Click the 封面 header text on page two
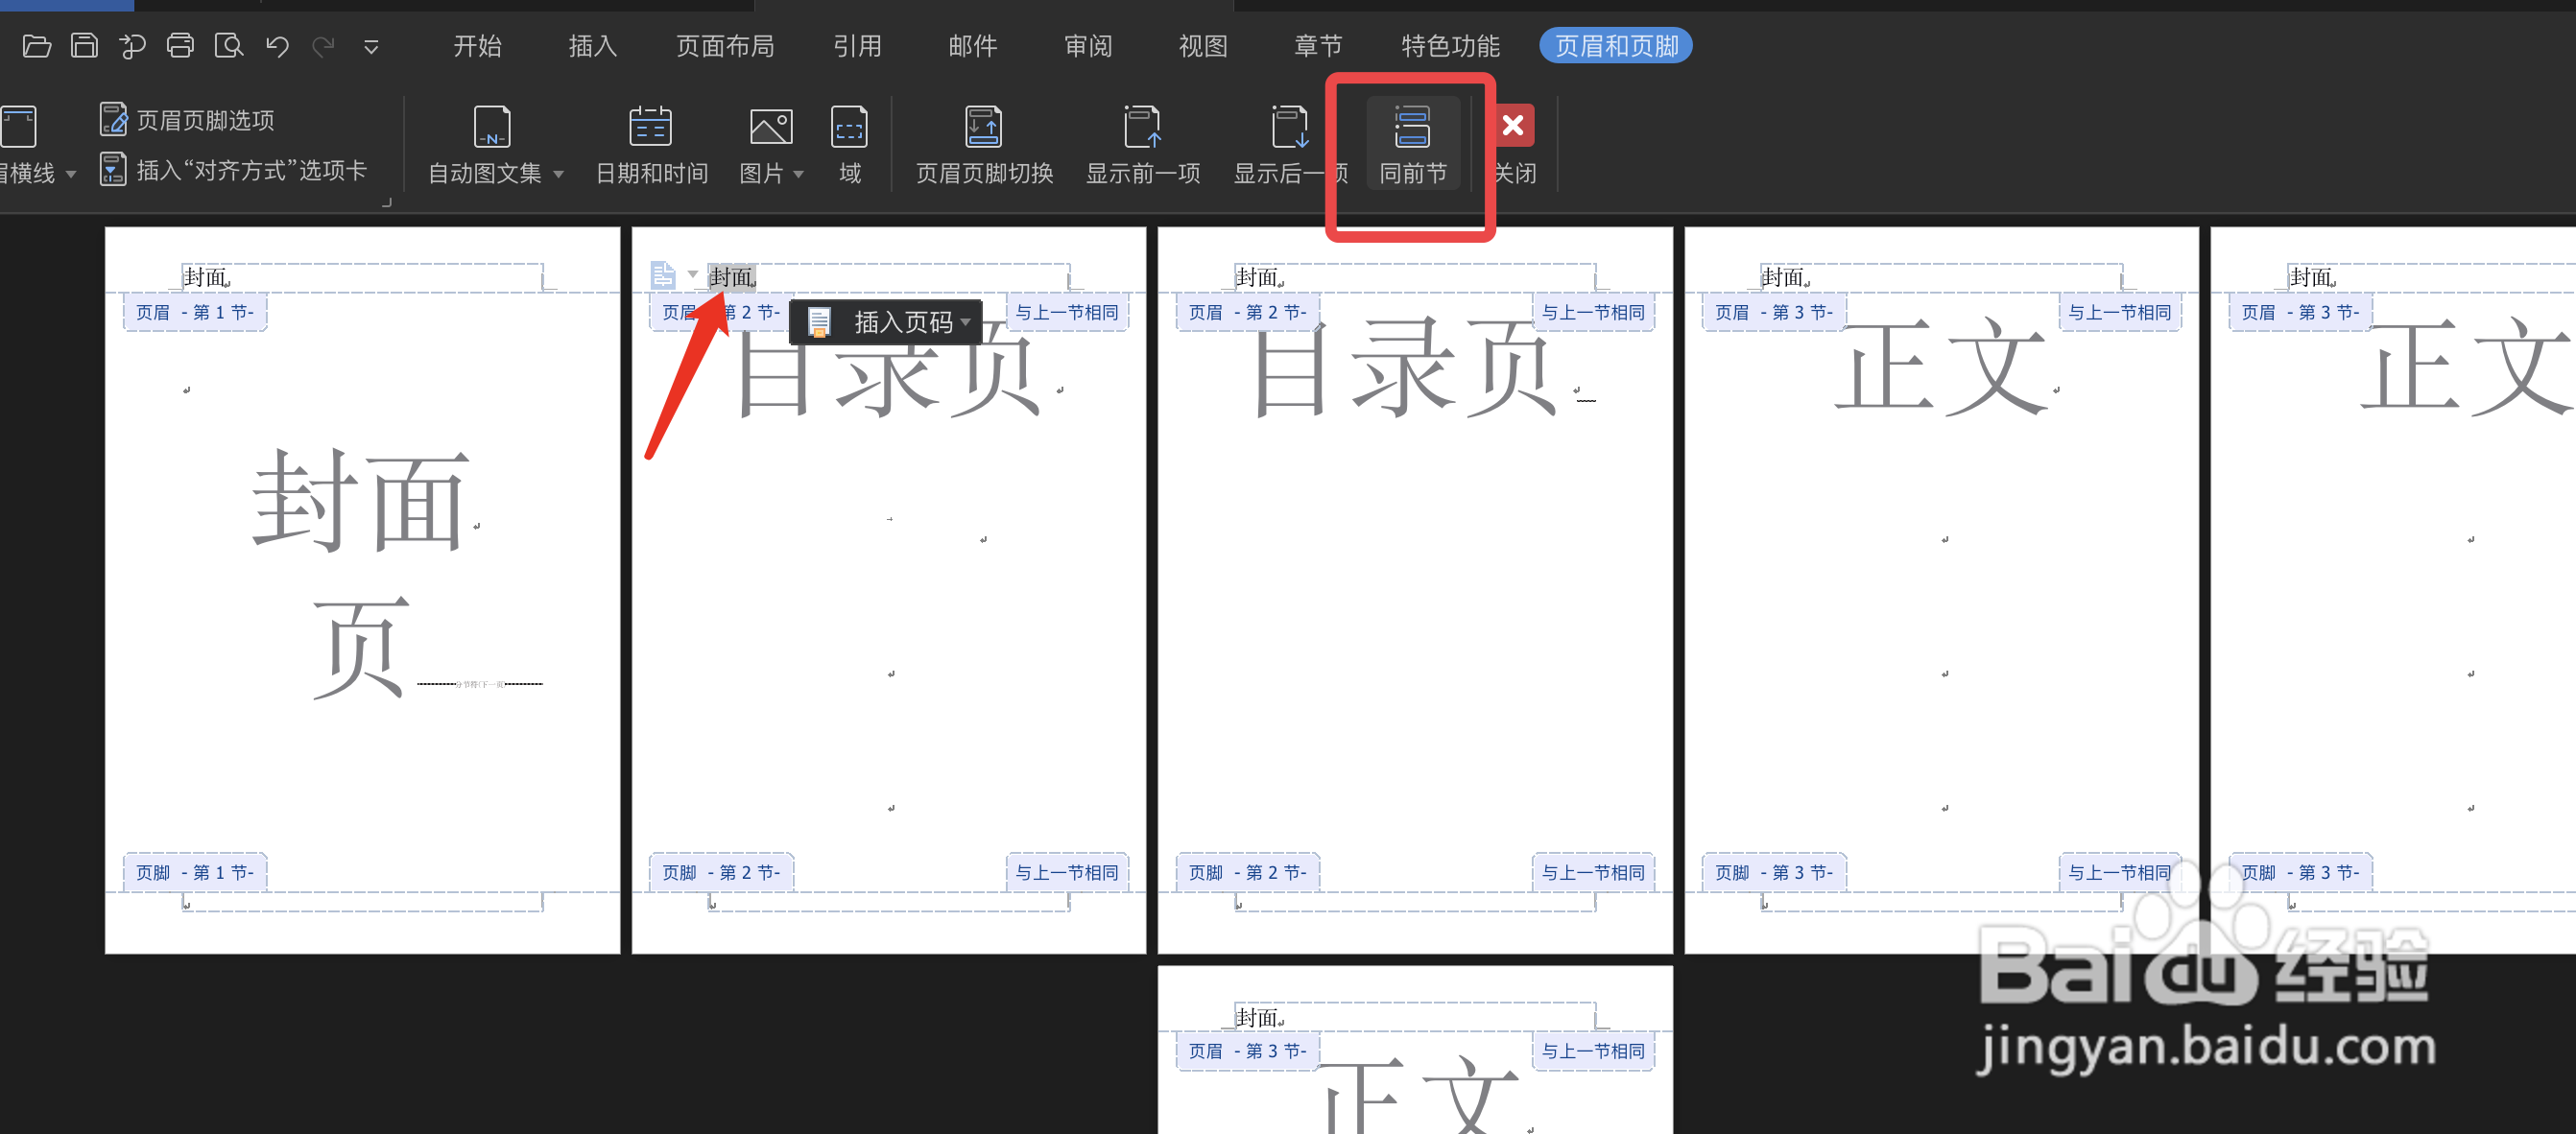 [x=731, y=277]
